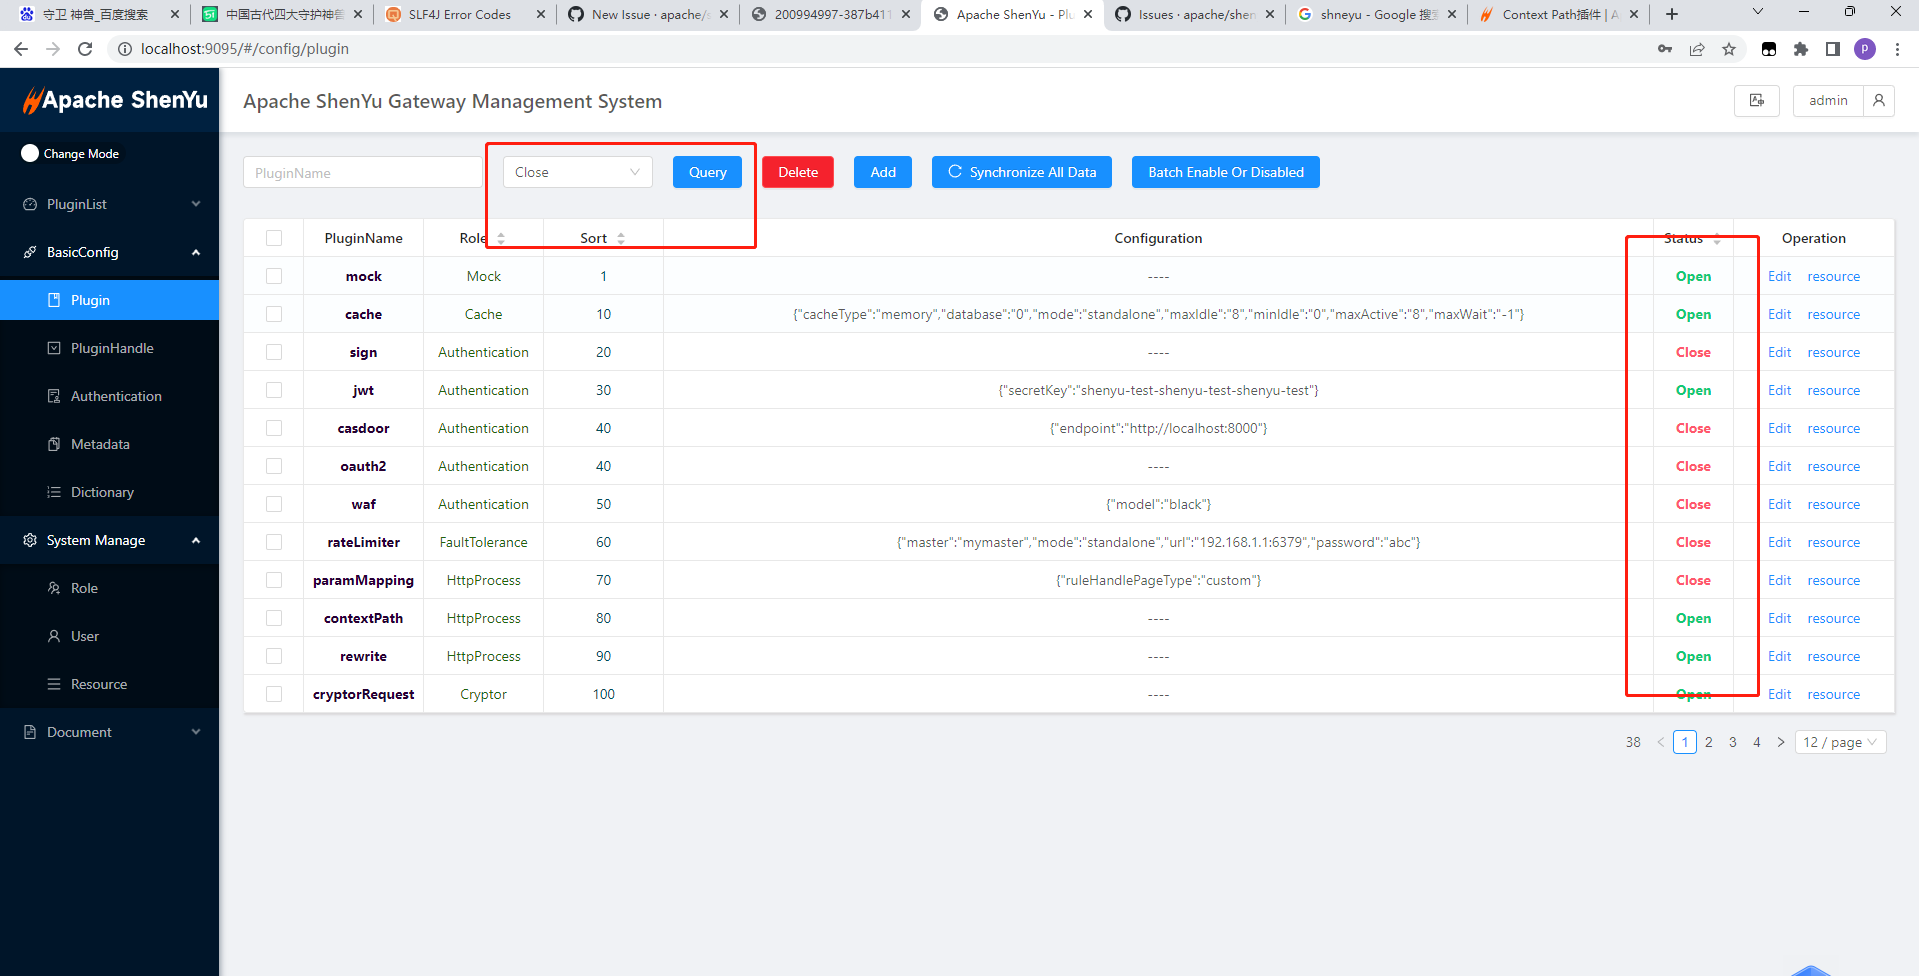The image size is (1919, 976).
Task: Open the Plugin sidebar menu item
Action: [109, 300]
